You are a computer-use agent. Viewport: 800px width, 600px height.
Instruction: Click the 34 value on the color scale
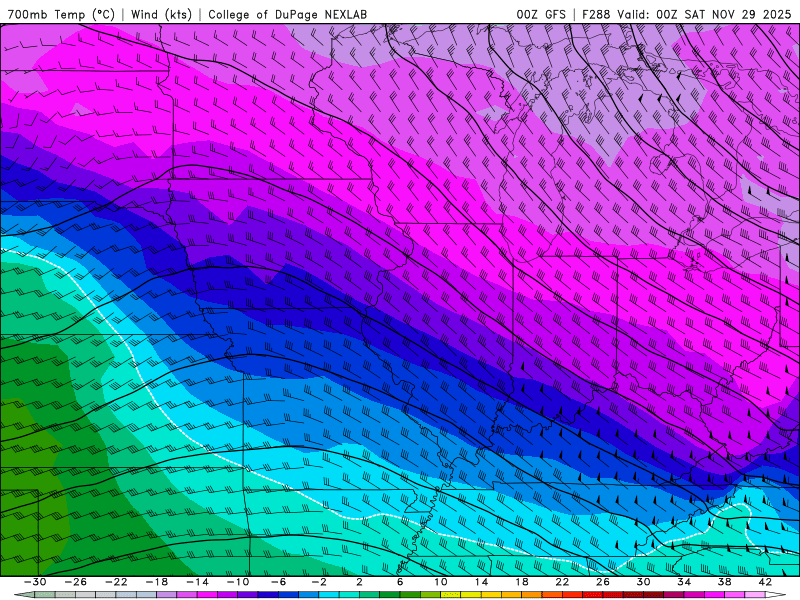[684, 582]
